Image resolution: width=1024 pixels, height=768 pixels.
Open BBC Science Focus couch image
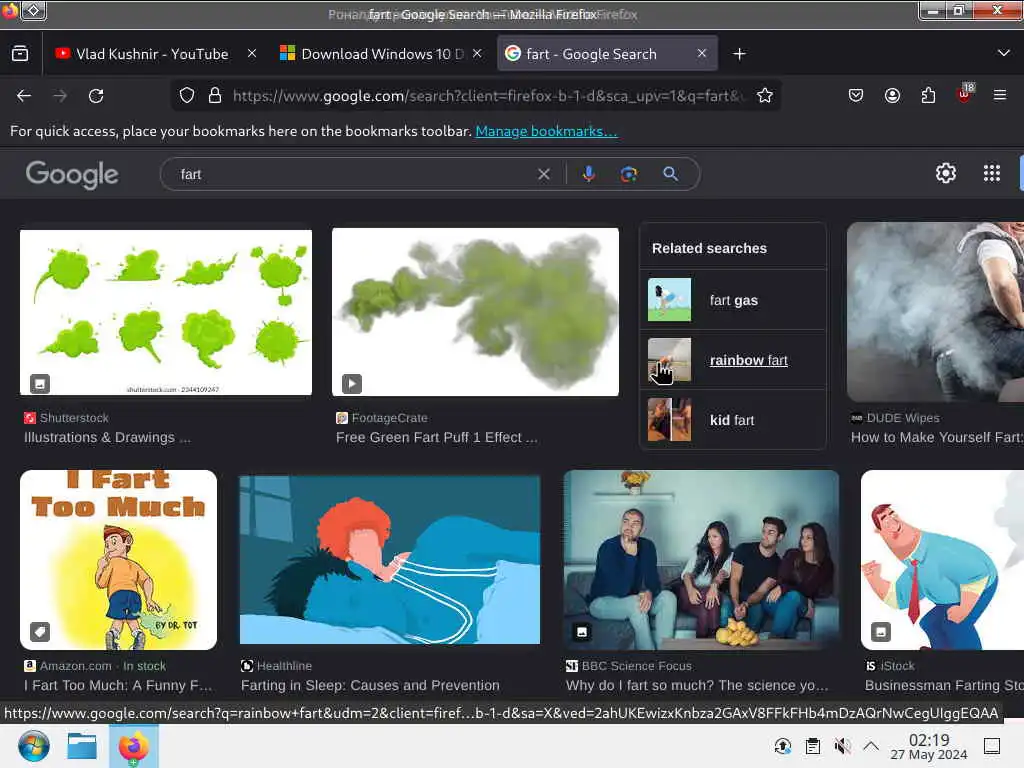tap(701, 560)
